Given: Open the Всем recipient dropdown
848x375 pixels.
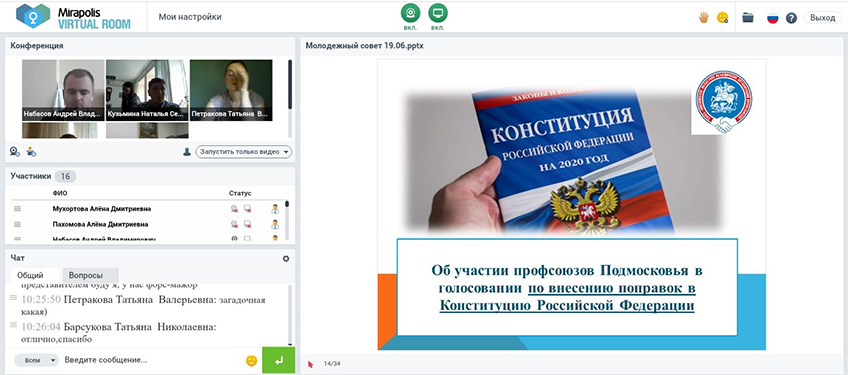Looking at the screenshot, I should 36,360.
